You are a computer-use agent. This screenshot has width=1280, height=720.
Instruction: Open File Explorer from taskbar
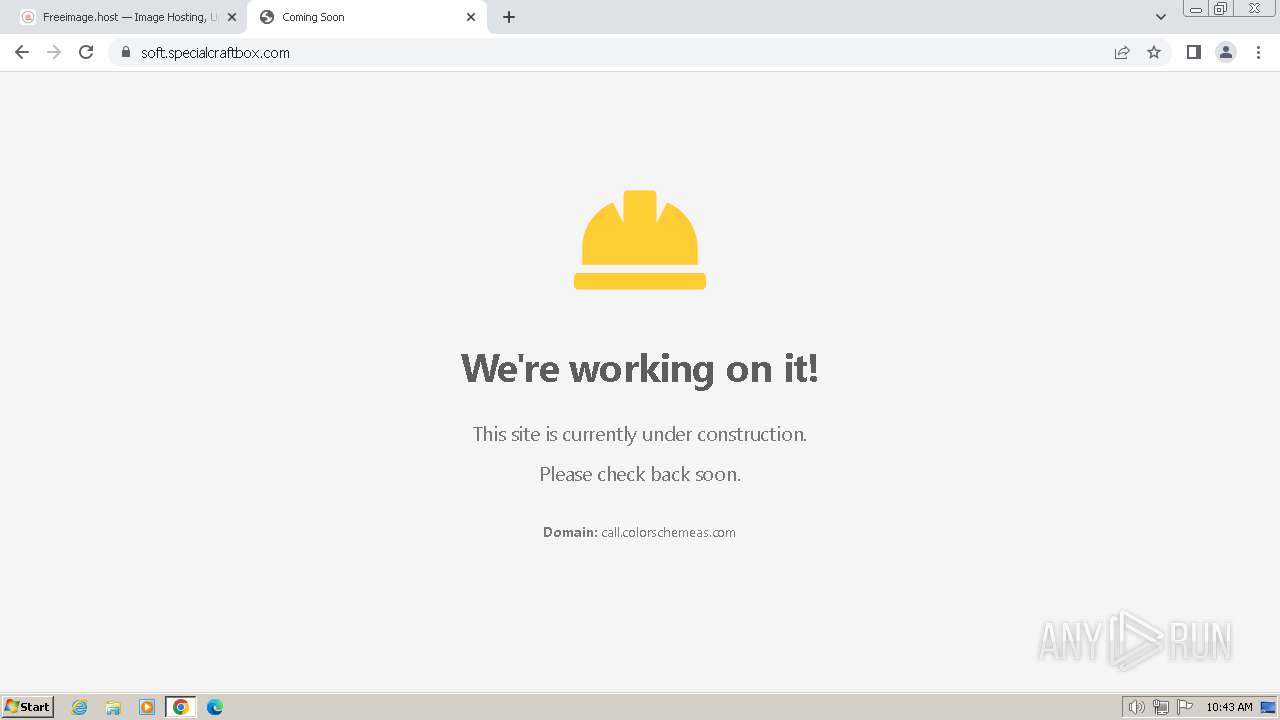point(113,707)
